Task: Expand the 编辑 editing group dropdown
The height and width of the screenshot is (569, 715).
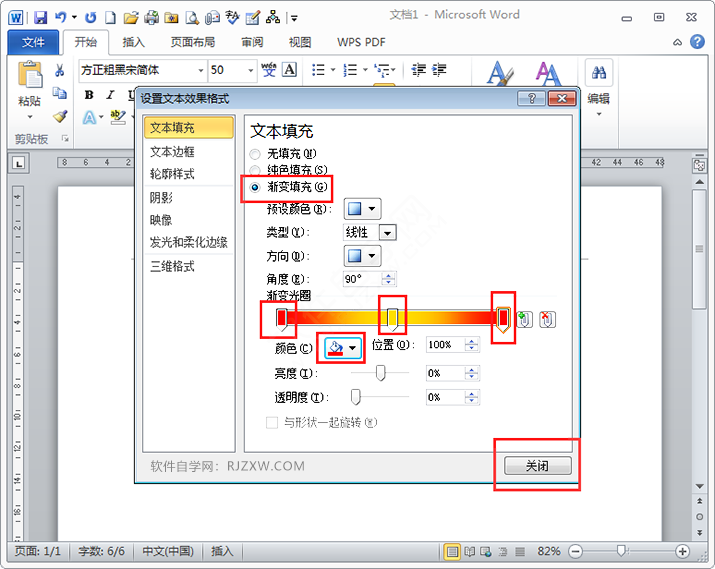Action: (x=599, y=114)
